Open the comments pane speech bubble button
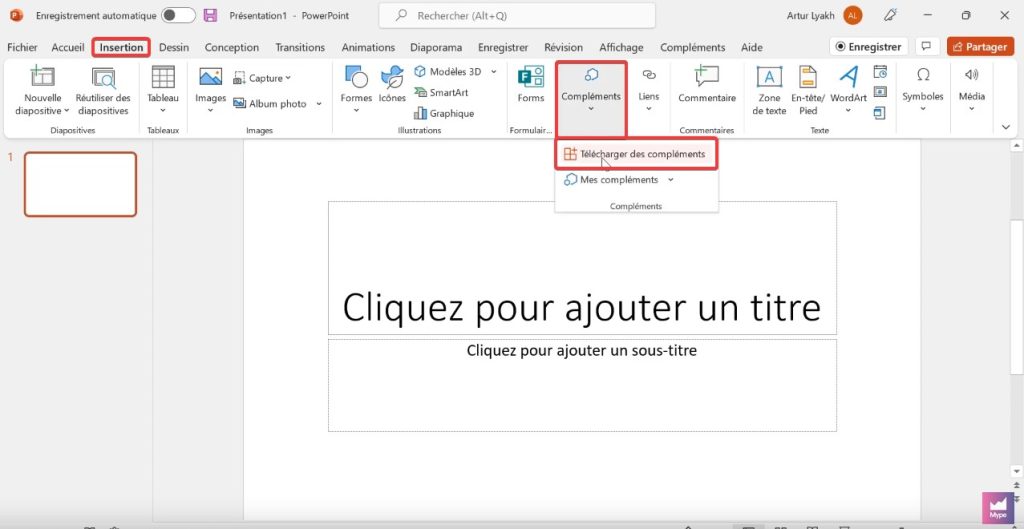This screenshot has width=1024, height=529. pos(925,47)
